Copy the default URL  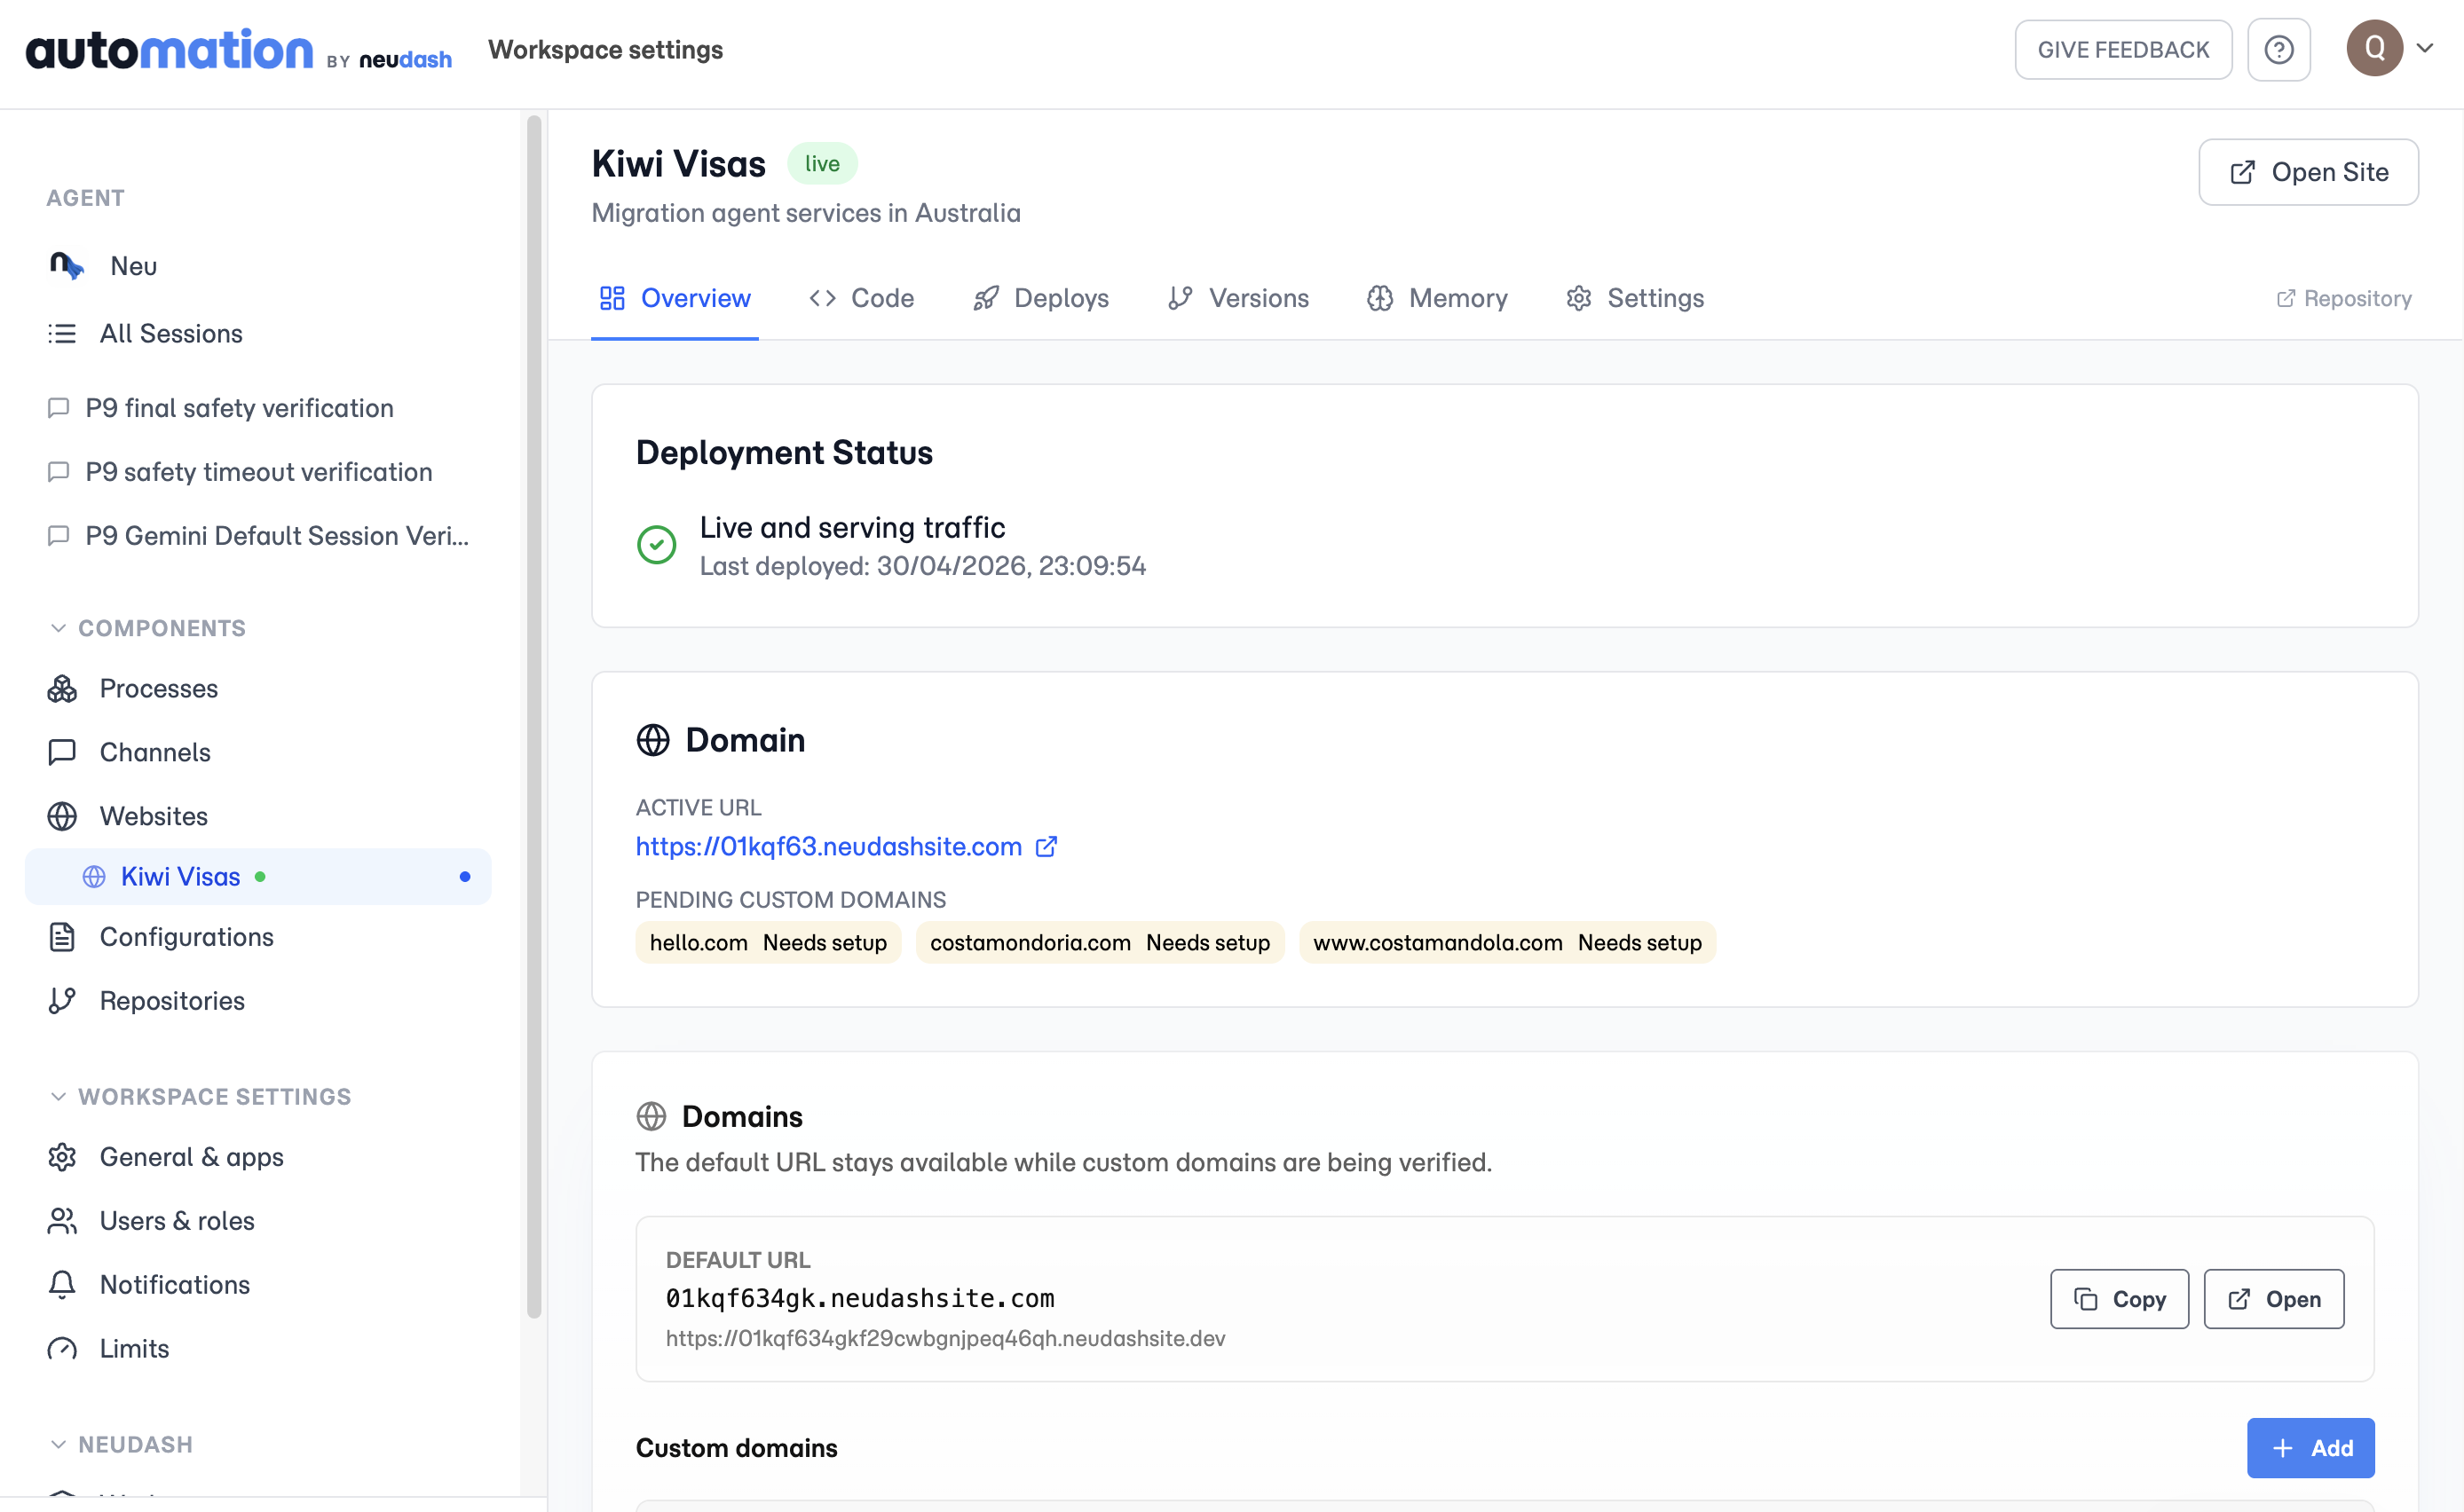[2119, 1299]
